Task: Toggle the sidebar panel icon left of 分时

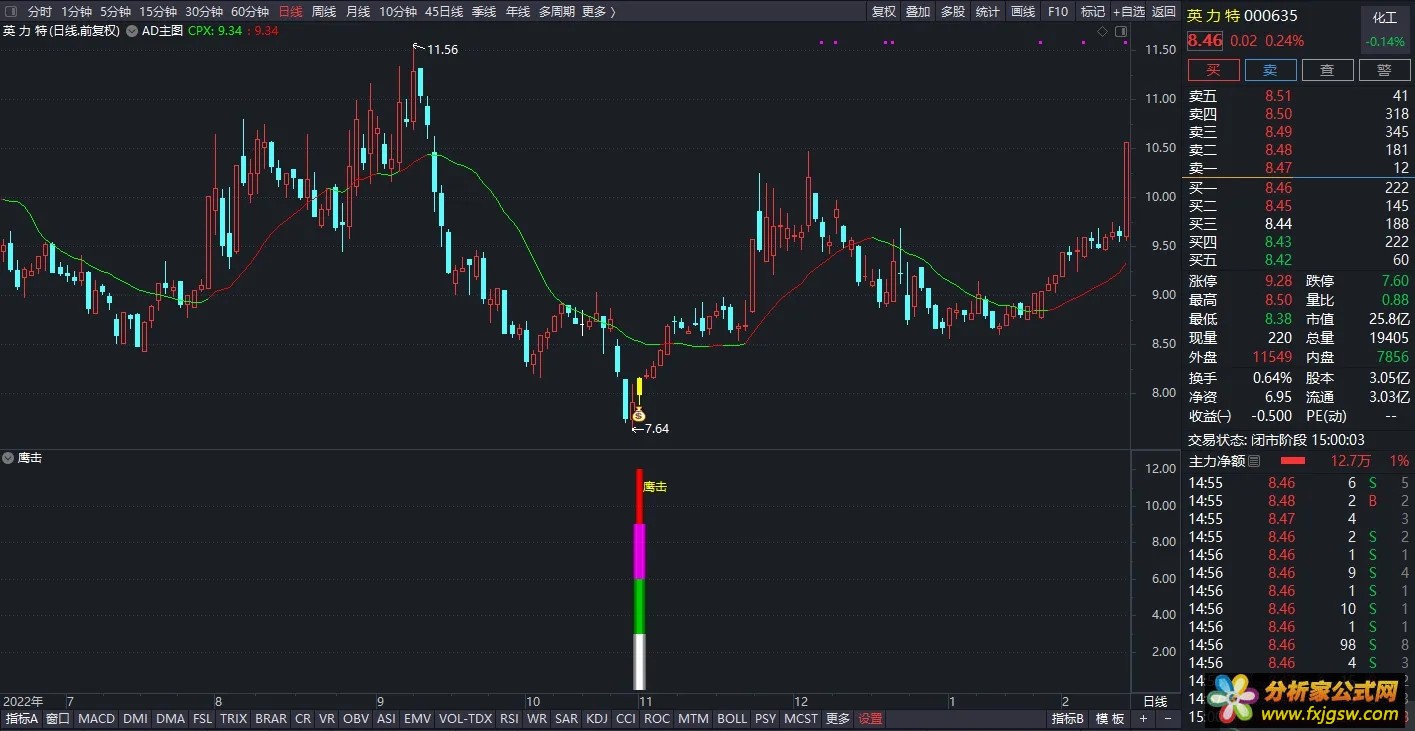Action: click(11, 12)
